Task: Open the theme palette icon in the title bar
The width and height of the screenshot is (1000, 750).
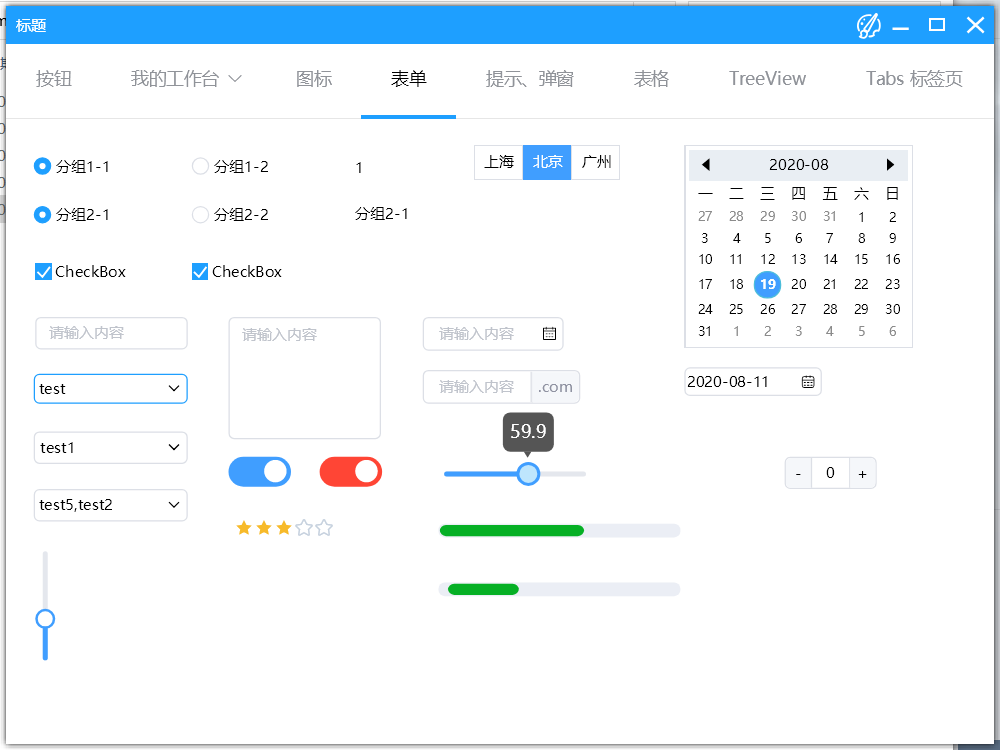Action: pyautogui.click(x=869, y=26)
